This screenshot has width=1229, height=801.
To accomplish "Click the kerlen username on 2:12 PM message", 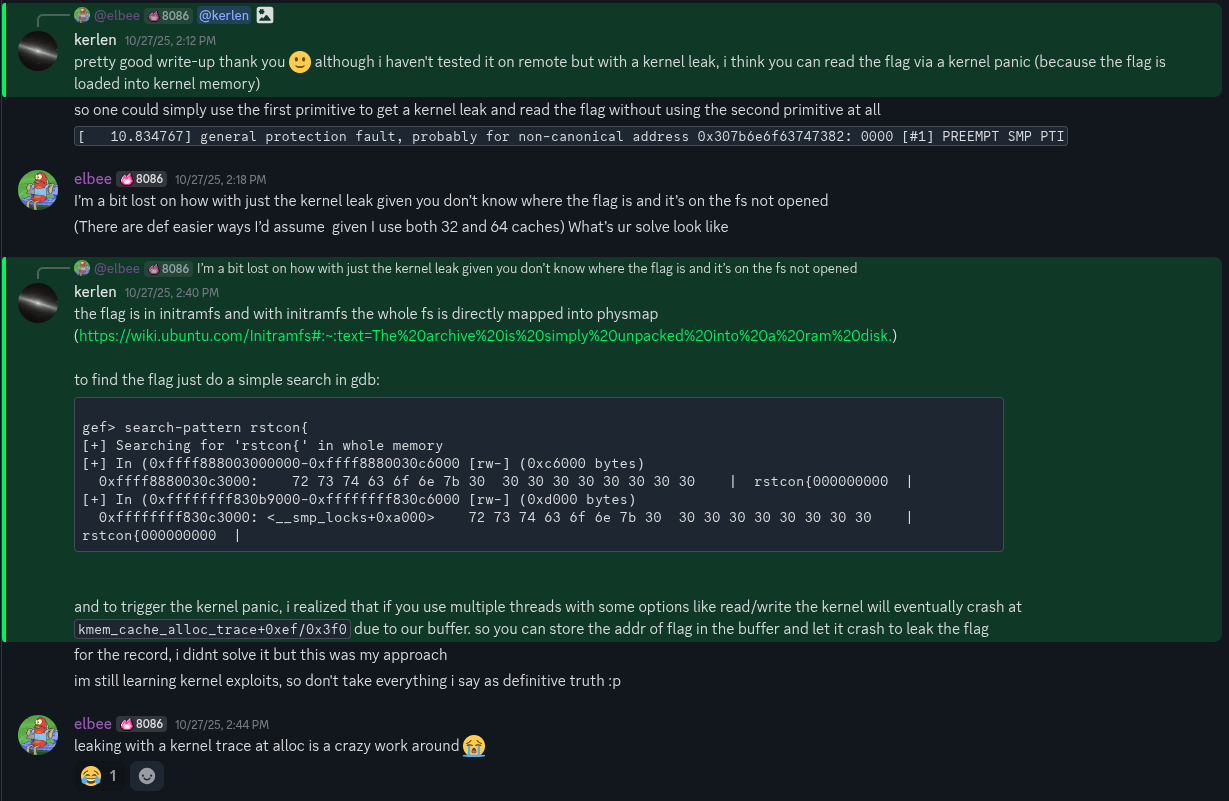I will (x=95, y=40).
